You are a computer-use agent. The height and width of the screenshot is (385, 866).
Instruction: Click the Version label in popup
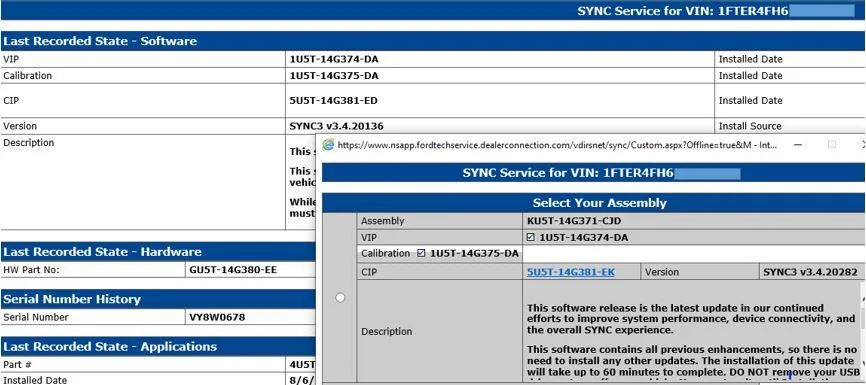662,272
